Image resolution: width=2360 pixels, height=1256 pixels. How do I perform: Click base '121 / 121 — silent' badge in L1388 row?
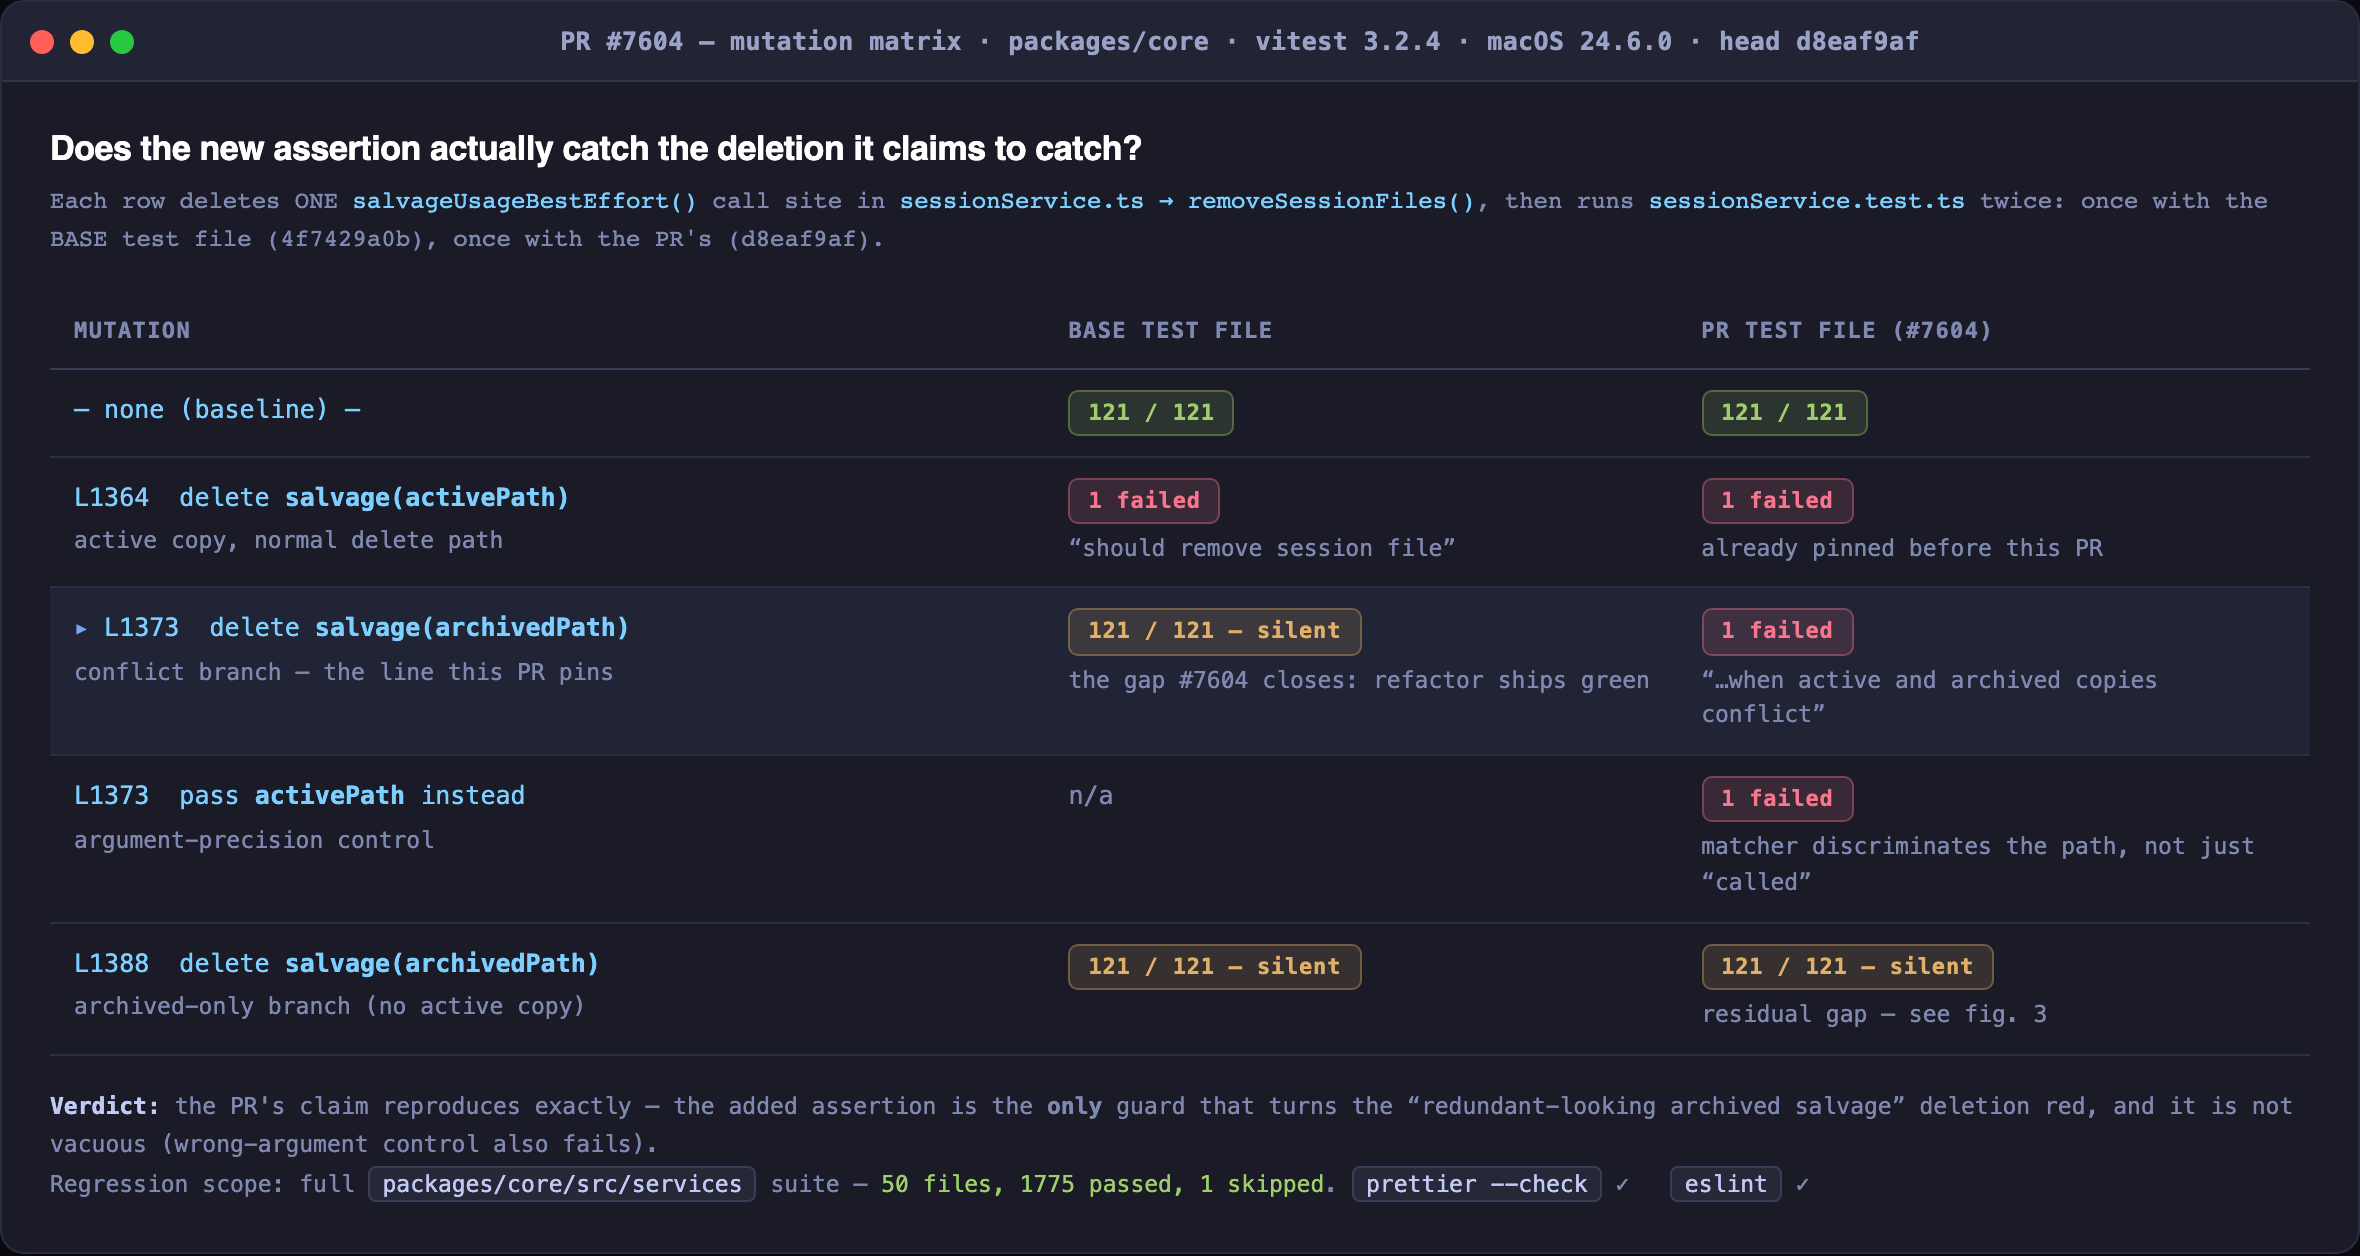1214,967
